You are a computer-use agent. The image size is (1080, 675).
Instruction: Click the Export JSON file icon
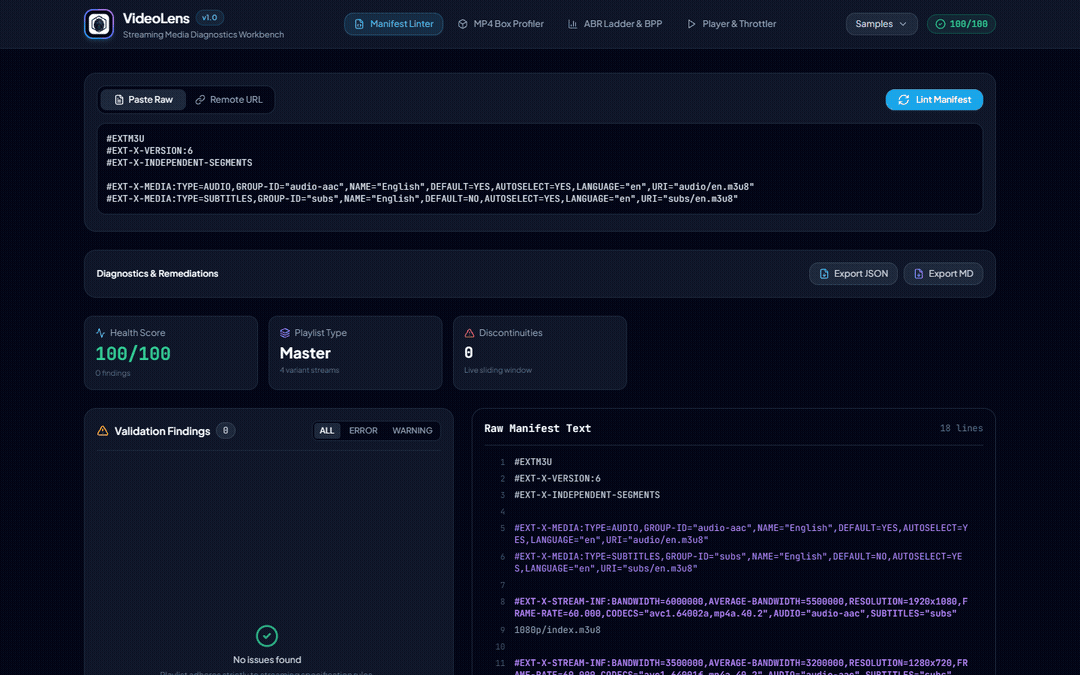click(824, 274)
